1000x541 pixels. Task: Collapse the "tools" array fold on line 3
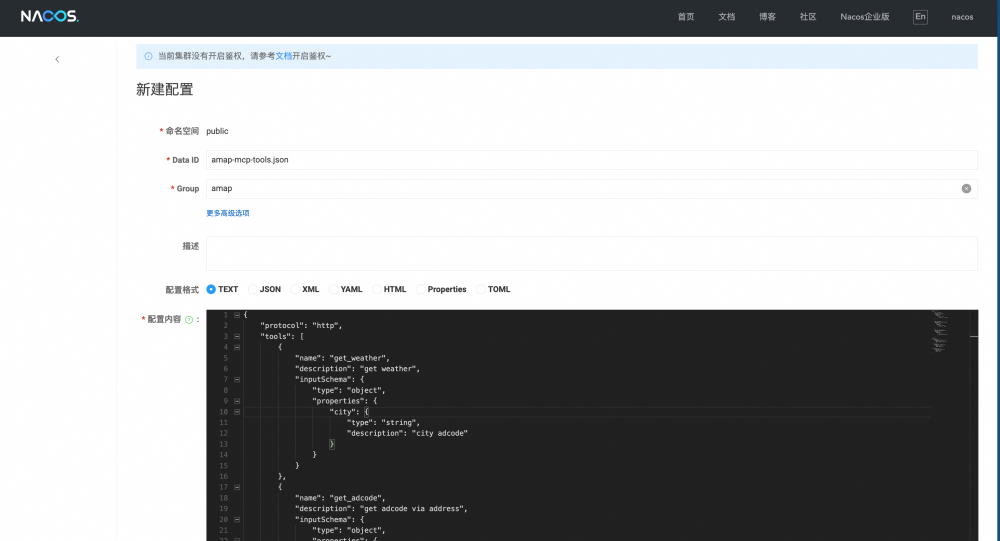coord(237,336)
